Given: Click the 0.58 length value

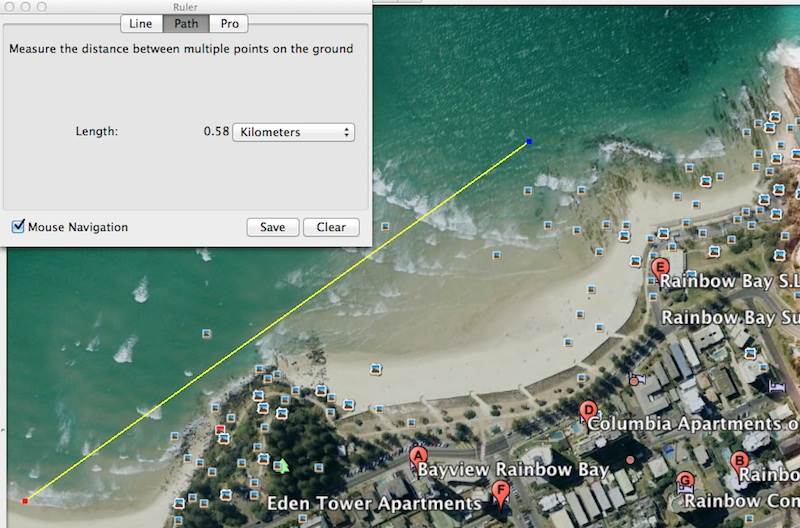Looking at the screenshot, I should click(216, 132).
